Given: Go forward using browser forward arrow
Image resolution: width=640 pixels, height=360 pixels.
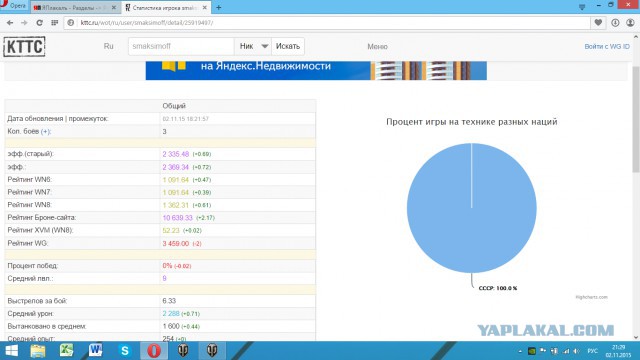Looking at the screenshot, I should click(x=24, y=23).
